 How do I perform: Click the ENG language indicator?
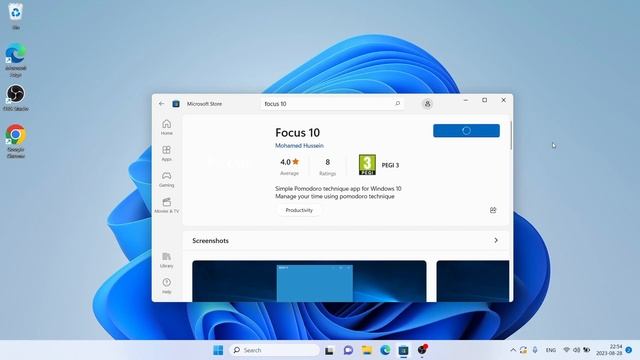coord(551,350)
